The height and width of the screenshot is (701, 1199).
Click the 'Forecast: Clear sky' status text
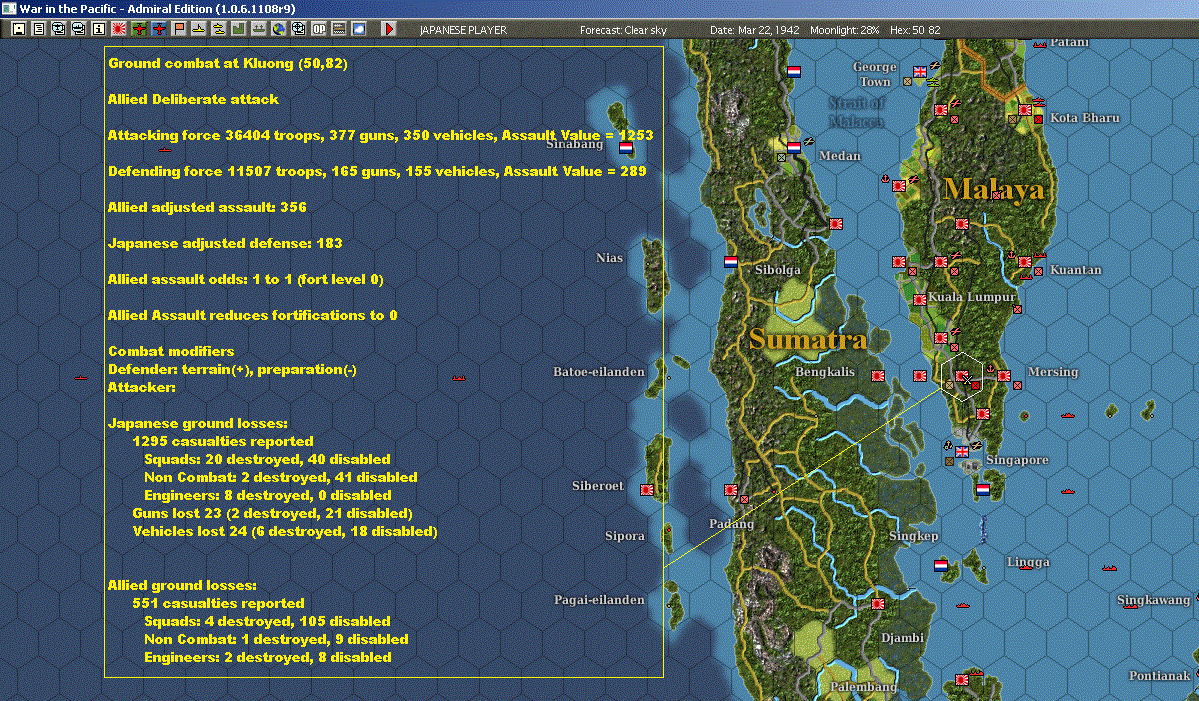623,30
